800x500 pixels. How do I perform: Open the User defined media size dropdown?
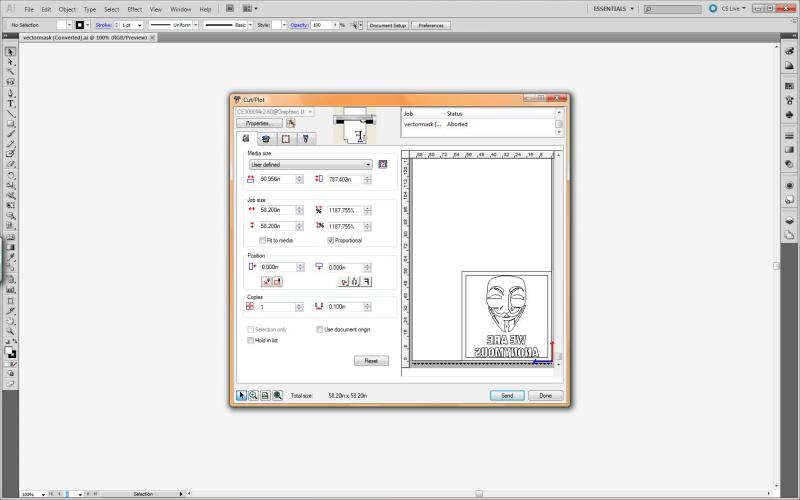(x=311, y=165)
